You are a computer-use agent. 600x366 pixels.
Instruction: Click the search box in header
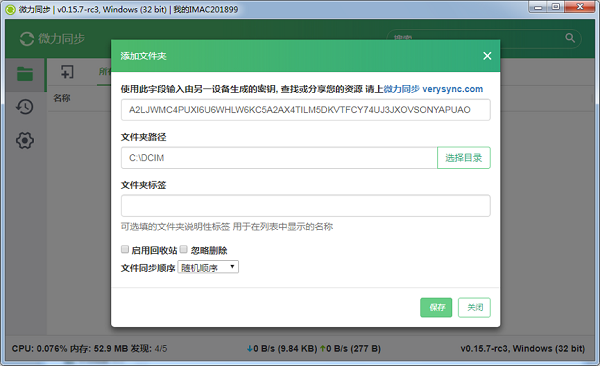[x=484, y=38]
